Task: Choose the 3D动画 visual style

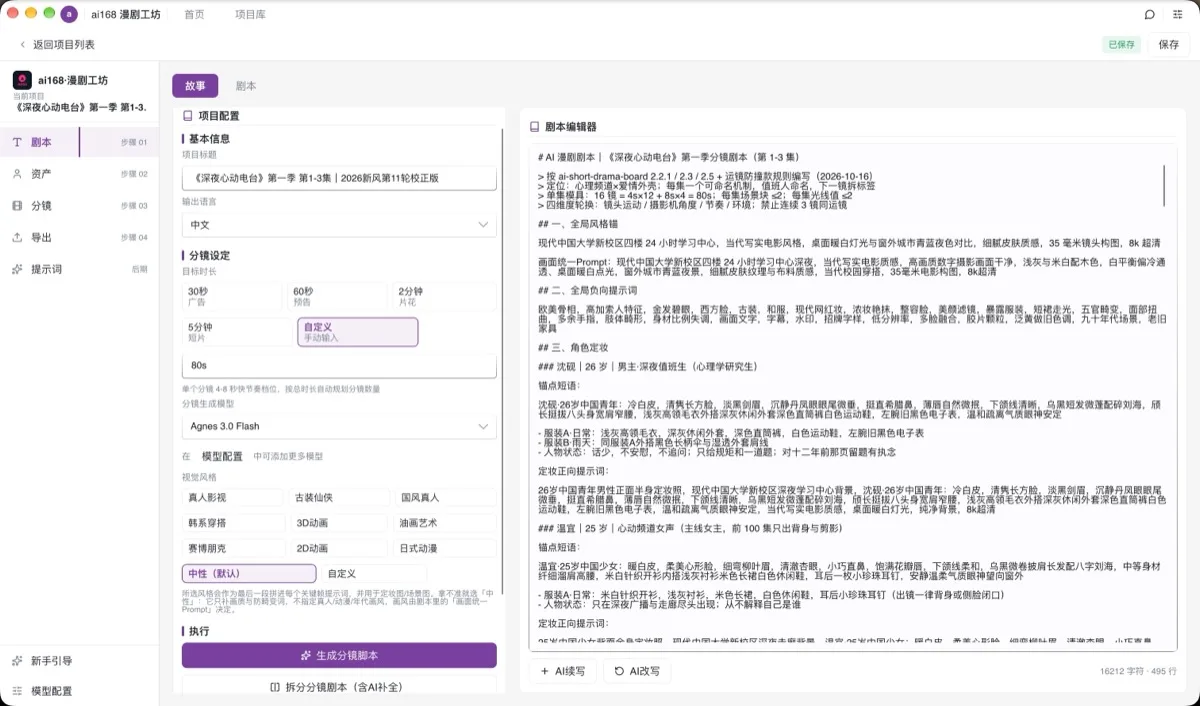Action: pos(339,522)
